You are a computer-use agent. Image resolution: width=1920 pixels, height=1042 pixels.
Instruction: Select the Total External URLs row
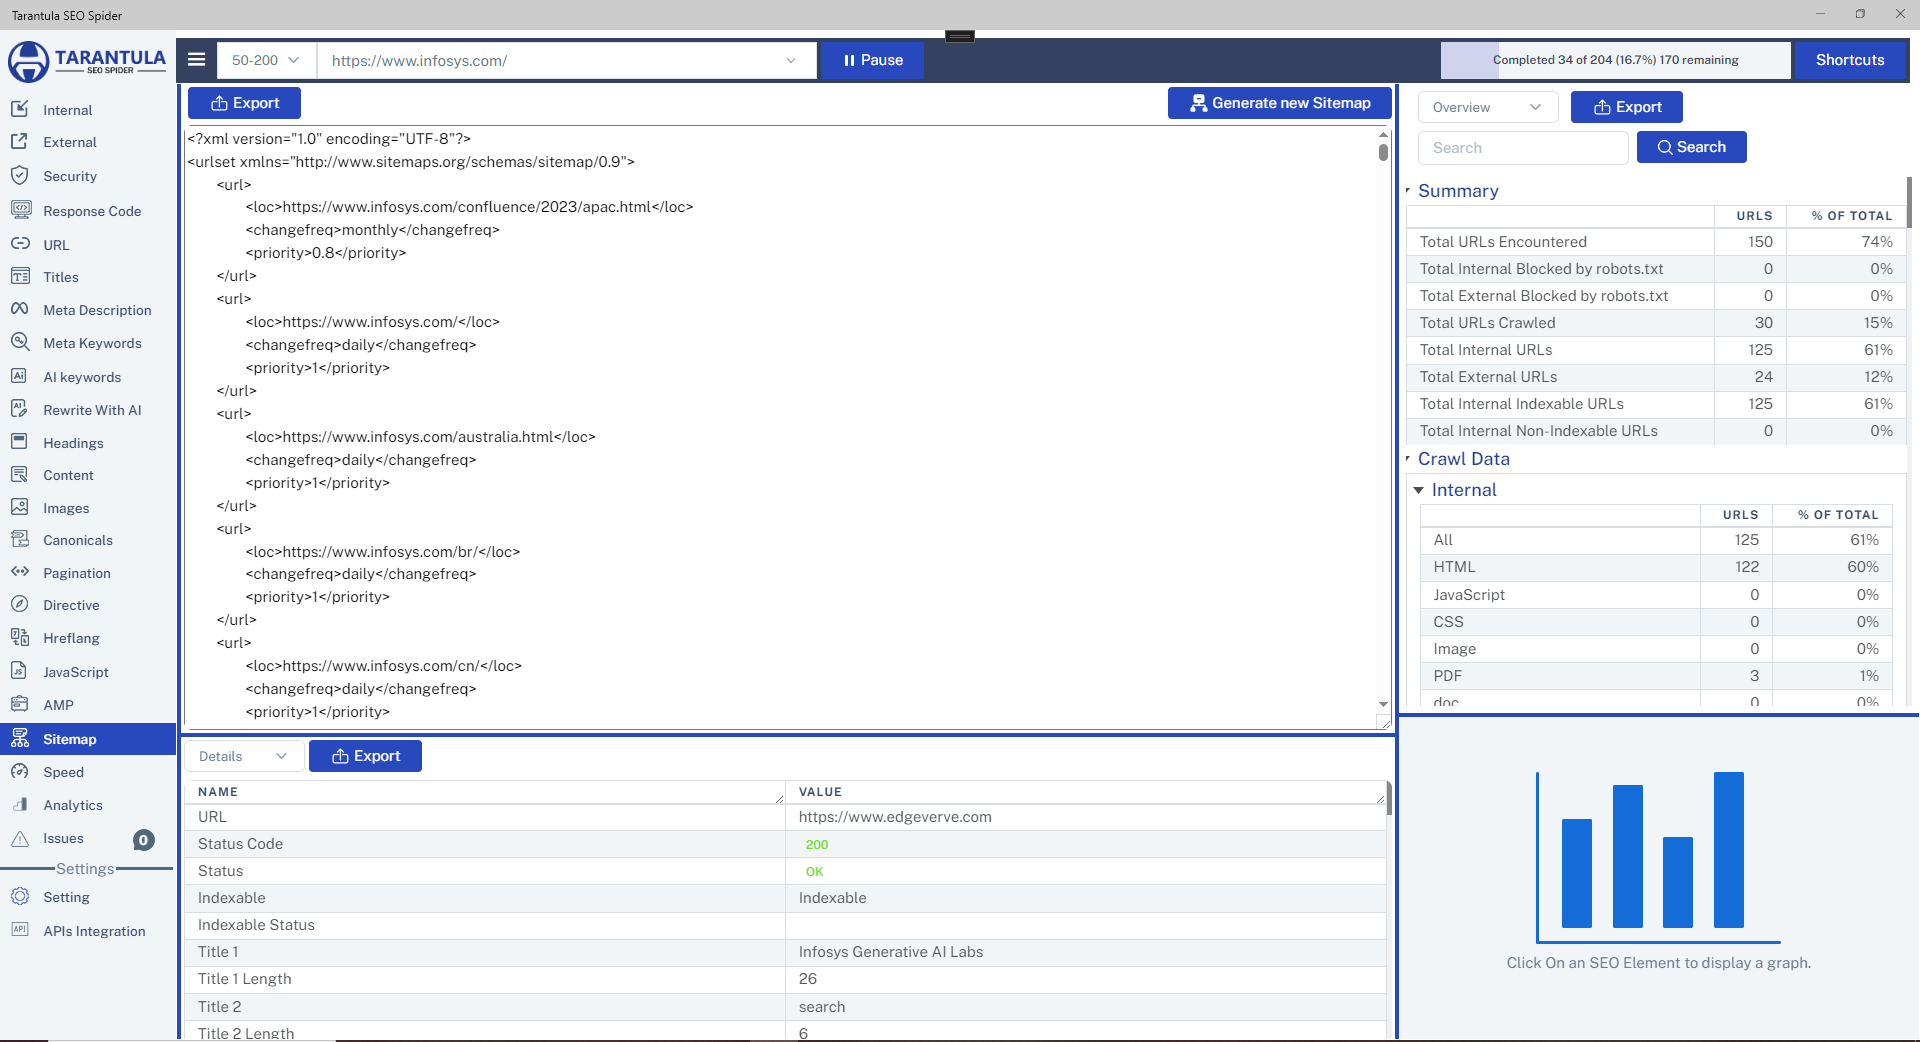coord(1656,377)
